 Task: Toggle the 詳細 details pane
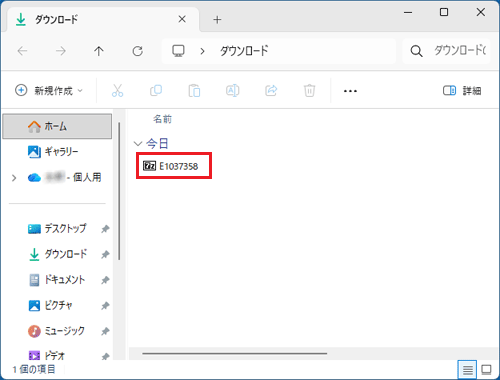click(462, 90)
